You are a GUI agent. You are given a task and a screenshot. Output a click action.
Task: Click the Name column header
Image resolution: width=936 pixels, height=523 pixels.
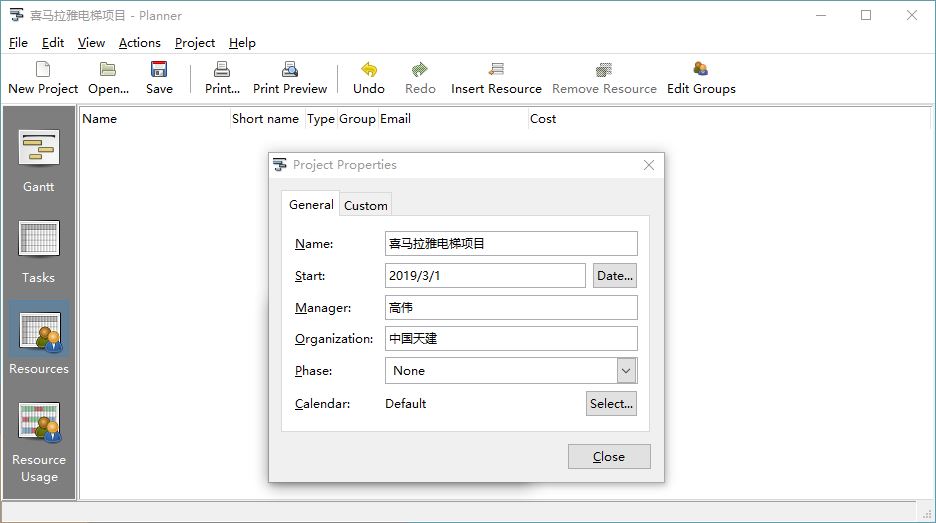155,119
